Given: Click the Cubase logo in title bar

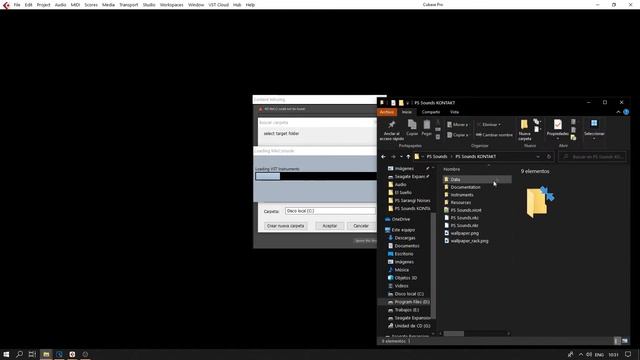Looking at the screenshot, I should (x=6, y=5).
